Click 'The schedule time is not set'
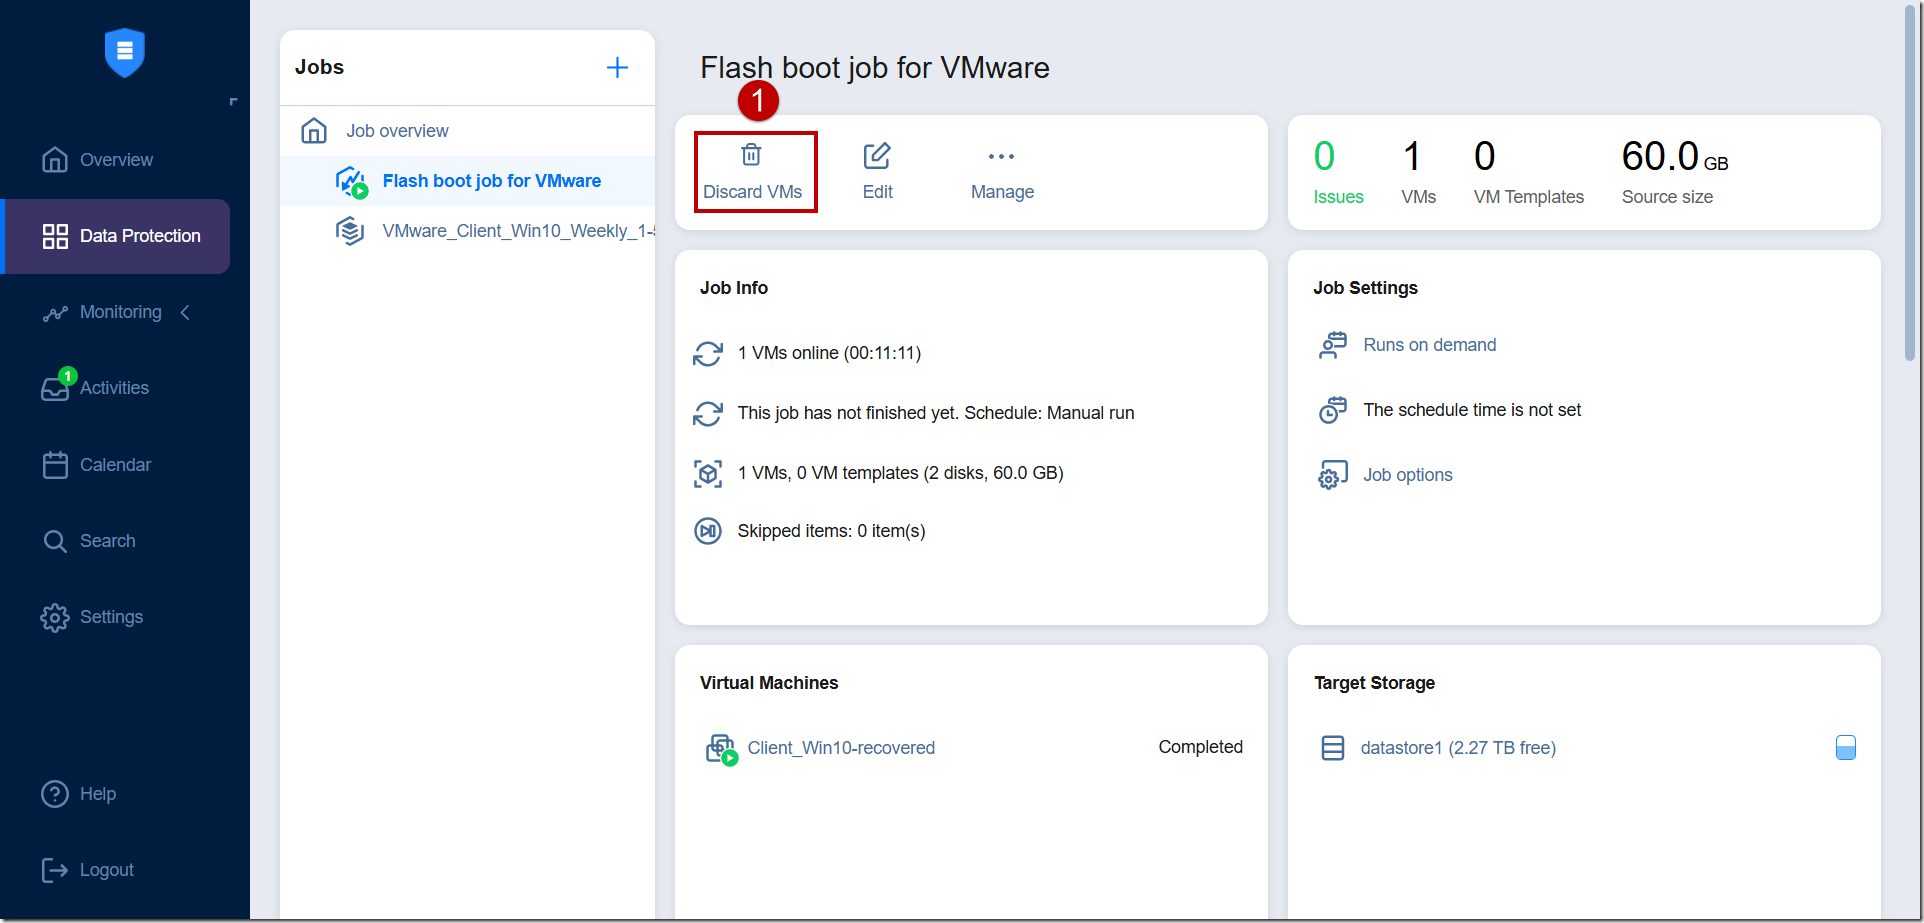Viewport: 1924px width, 923px height. tap(1472, 410)
